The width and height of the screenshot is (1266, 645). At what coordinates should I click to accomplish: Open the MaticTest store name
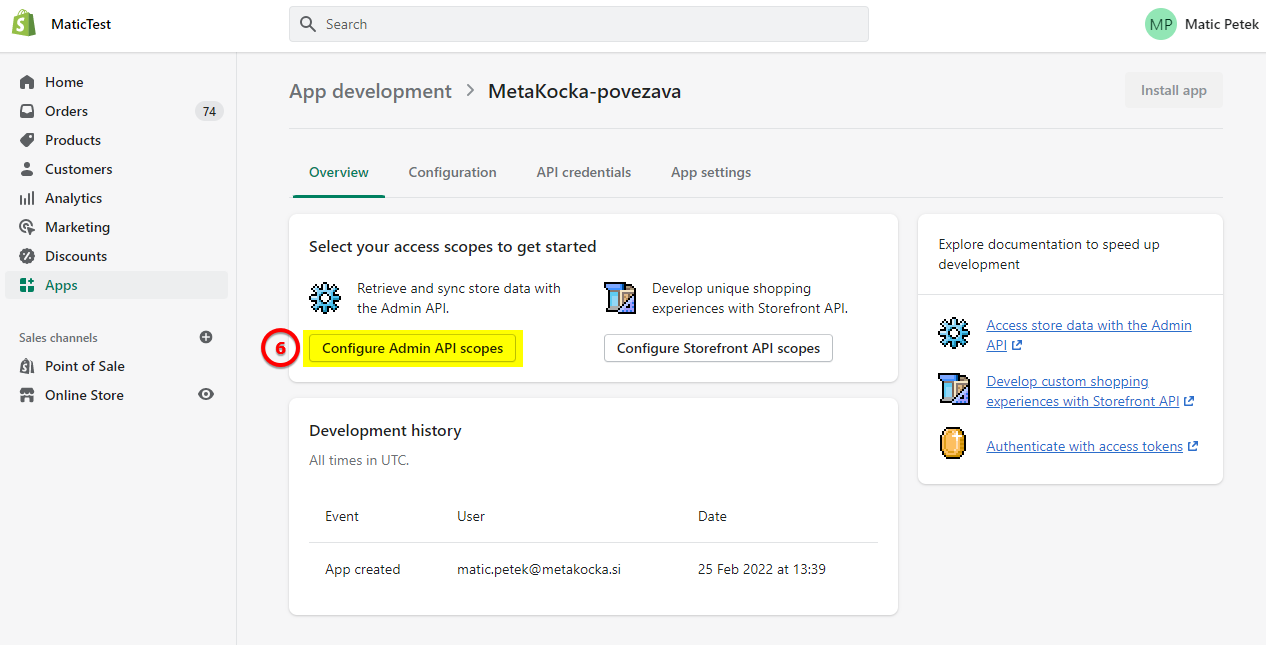[81, 24]
